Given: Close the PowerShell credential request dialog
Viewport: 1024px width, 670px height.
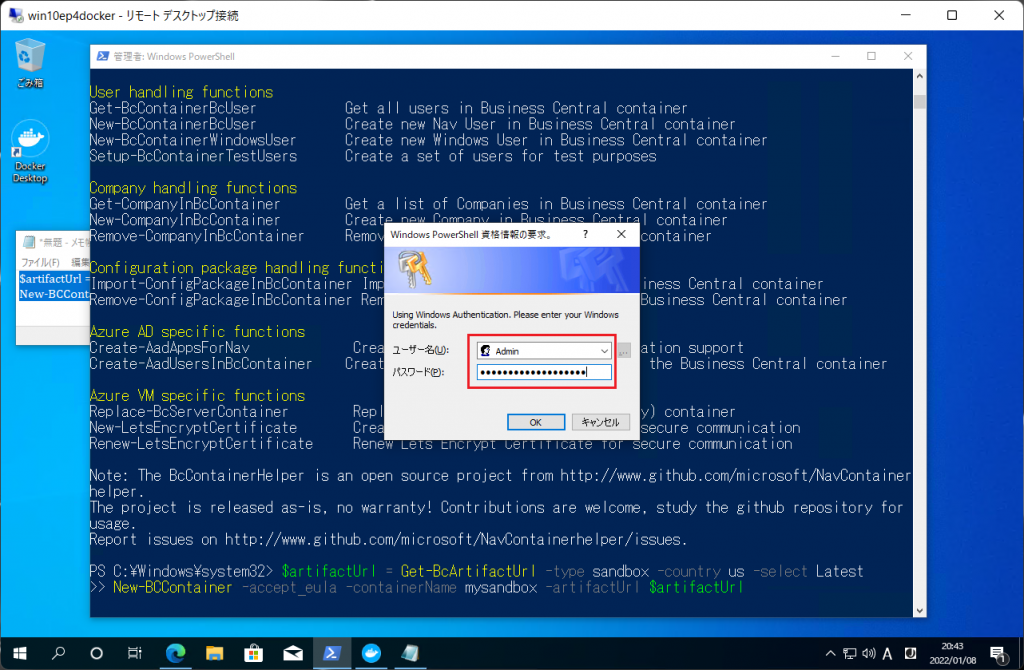Looking at the screenshot, I should [621, 234].
